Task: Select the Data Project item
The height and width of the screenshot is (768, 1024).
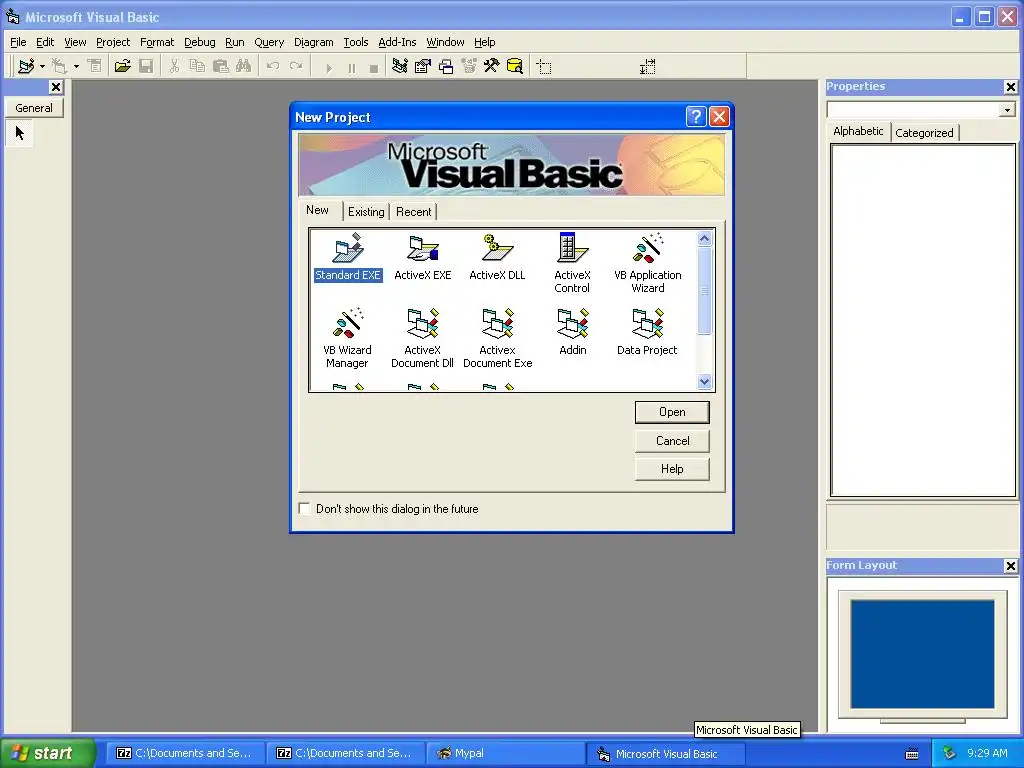Action: click(647, 332)
